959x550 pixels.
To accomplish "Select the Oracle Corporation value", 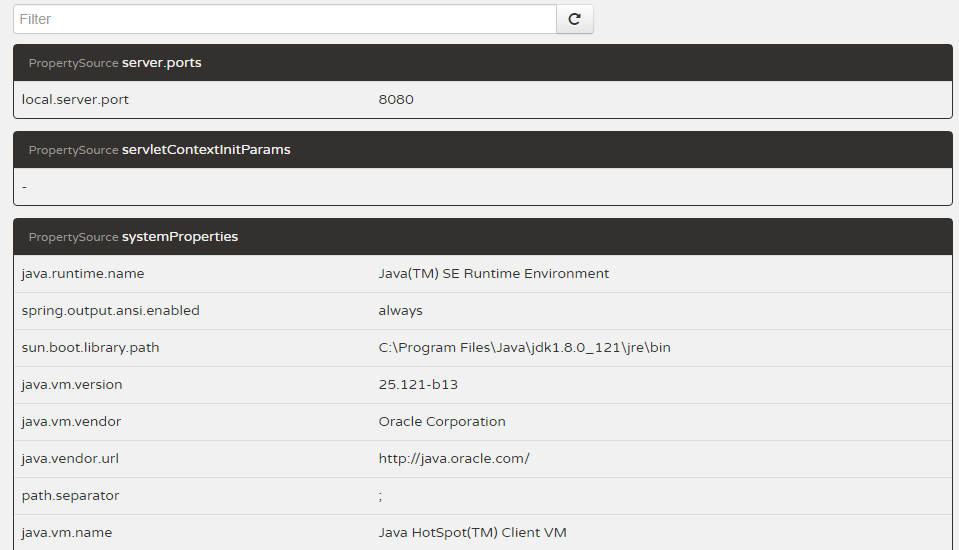I will [x=442, y=422].
